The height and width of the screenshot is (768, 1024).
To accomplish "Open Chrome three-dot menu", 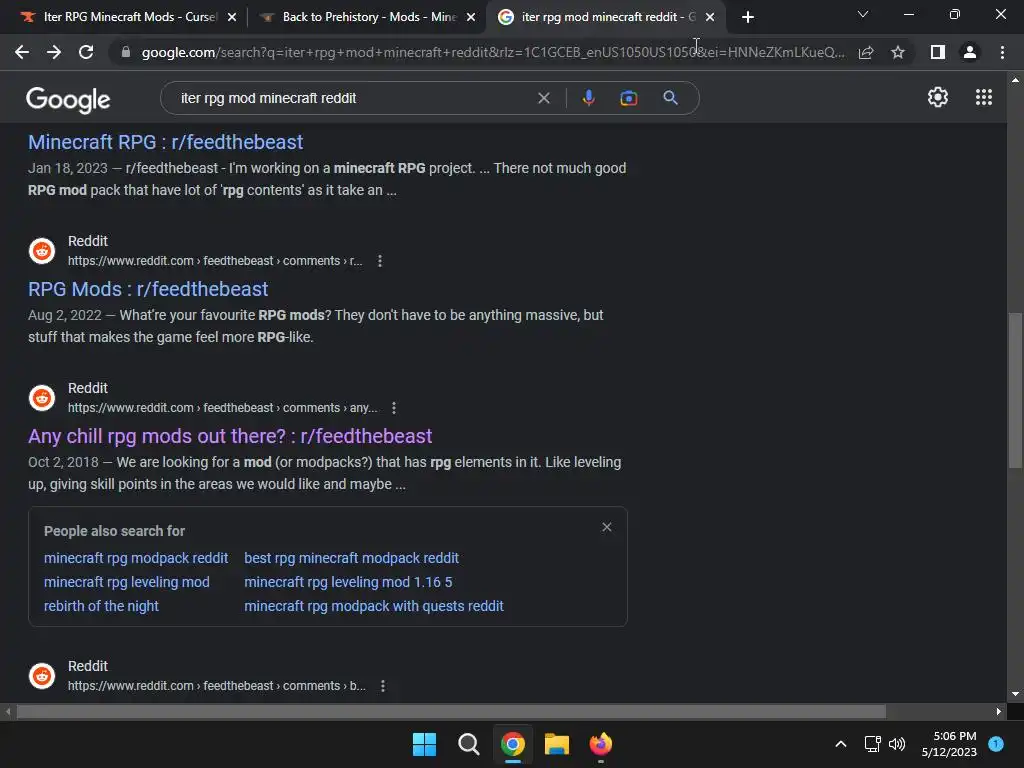I will (x=1002, y=52).
